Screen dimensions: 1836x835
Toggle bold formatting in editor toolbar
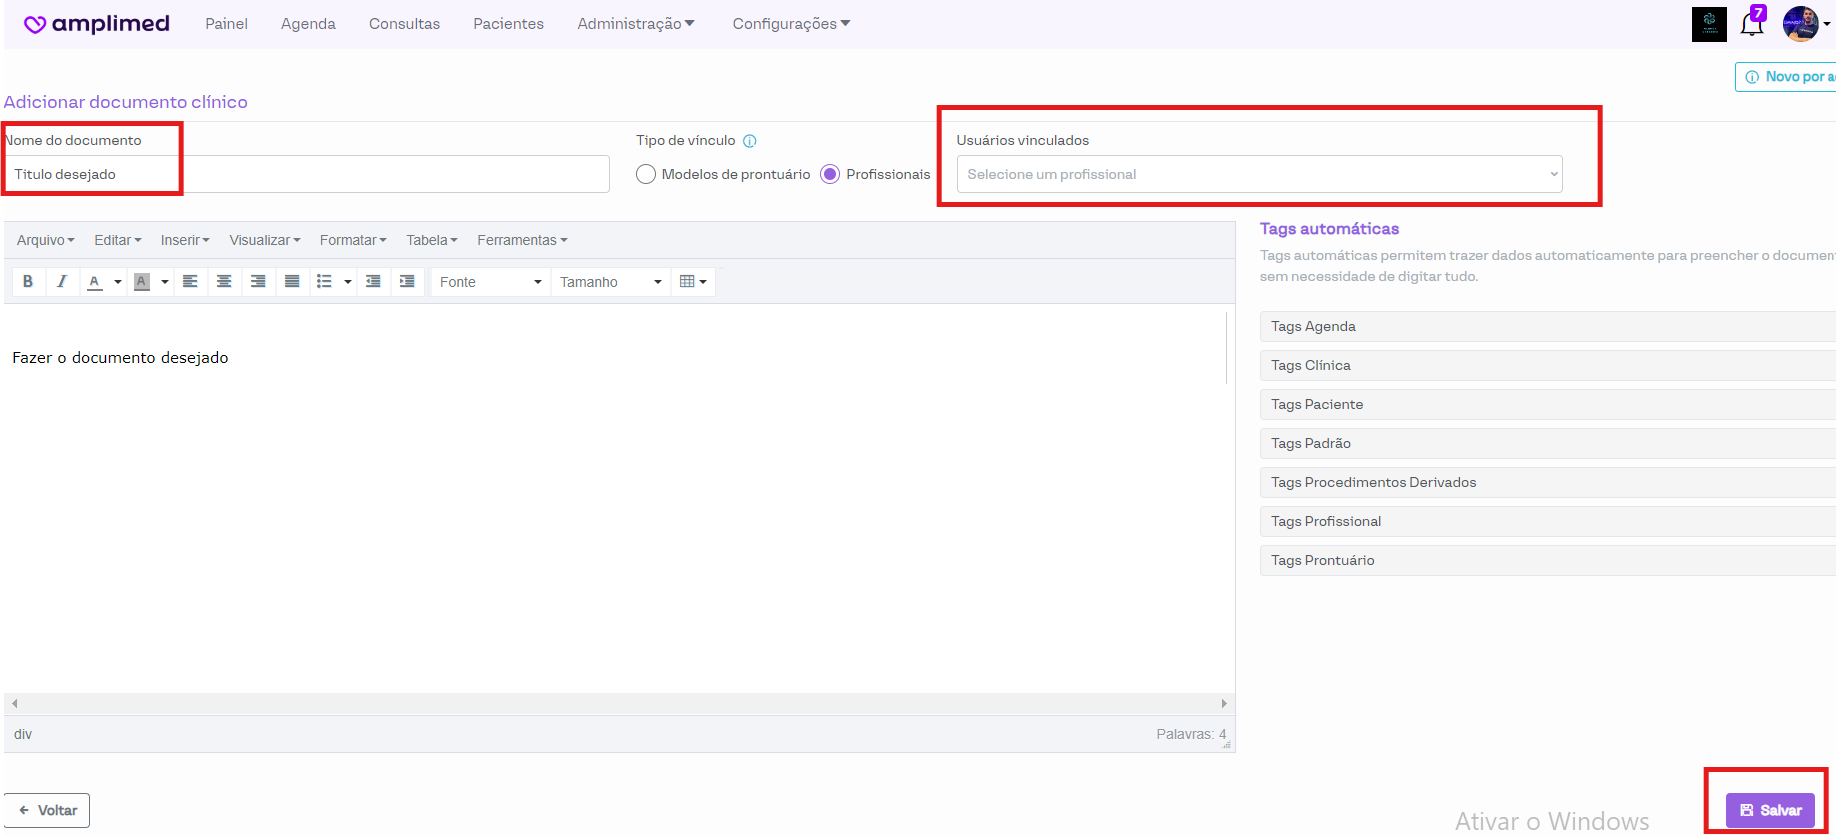pos(28,282)
